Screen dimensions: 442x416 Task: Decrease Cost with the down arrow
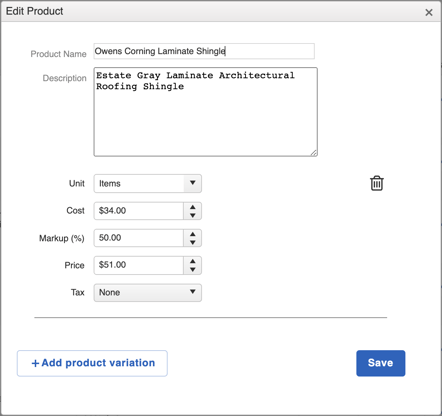[193, 215]
